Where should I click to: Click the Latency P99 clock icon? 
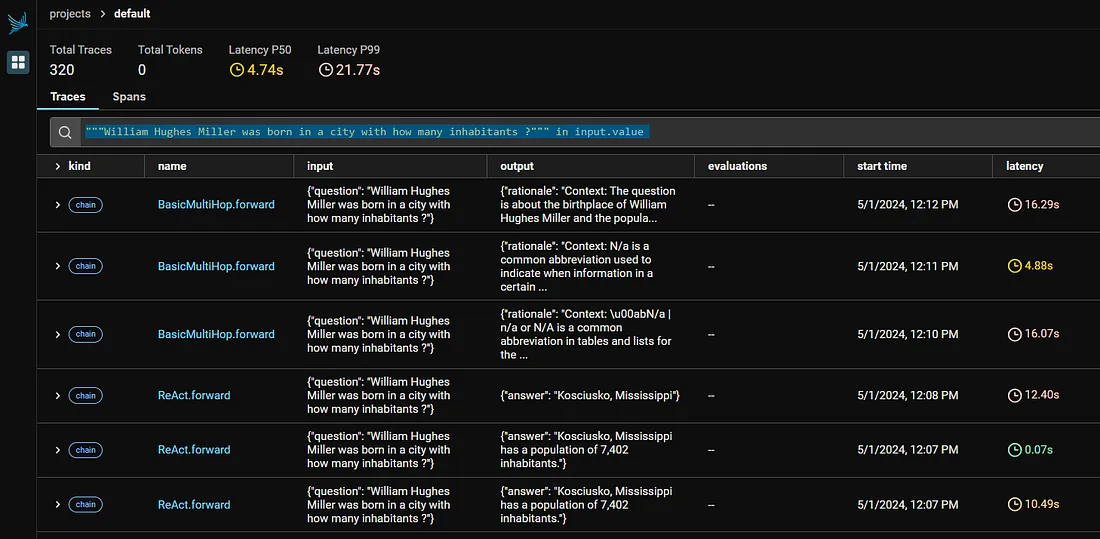pos(325,69)
